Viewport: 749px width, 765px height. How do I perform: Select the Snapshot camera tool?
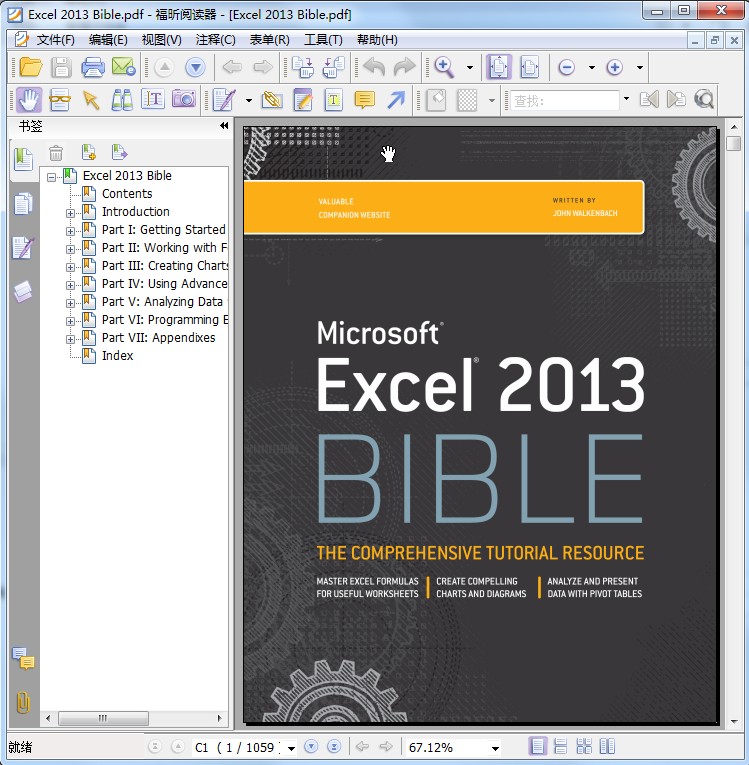click(x=183, y=99)
